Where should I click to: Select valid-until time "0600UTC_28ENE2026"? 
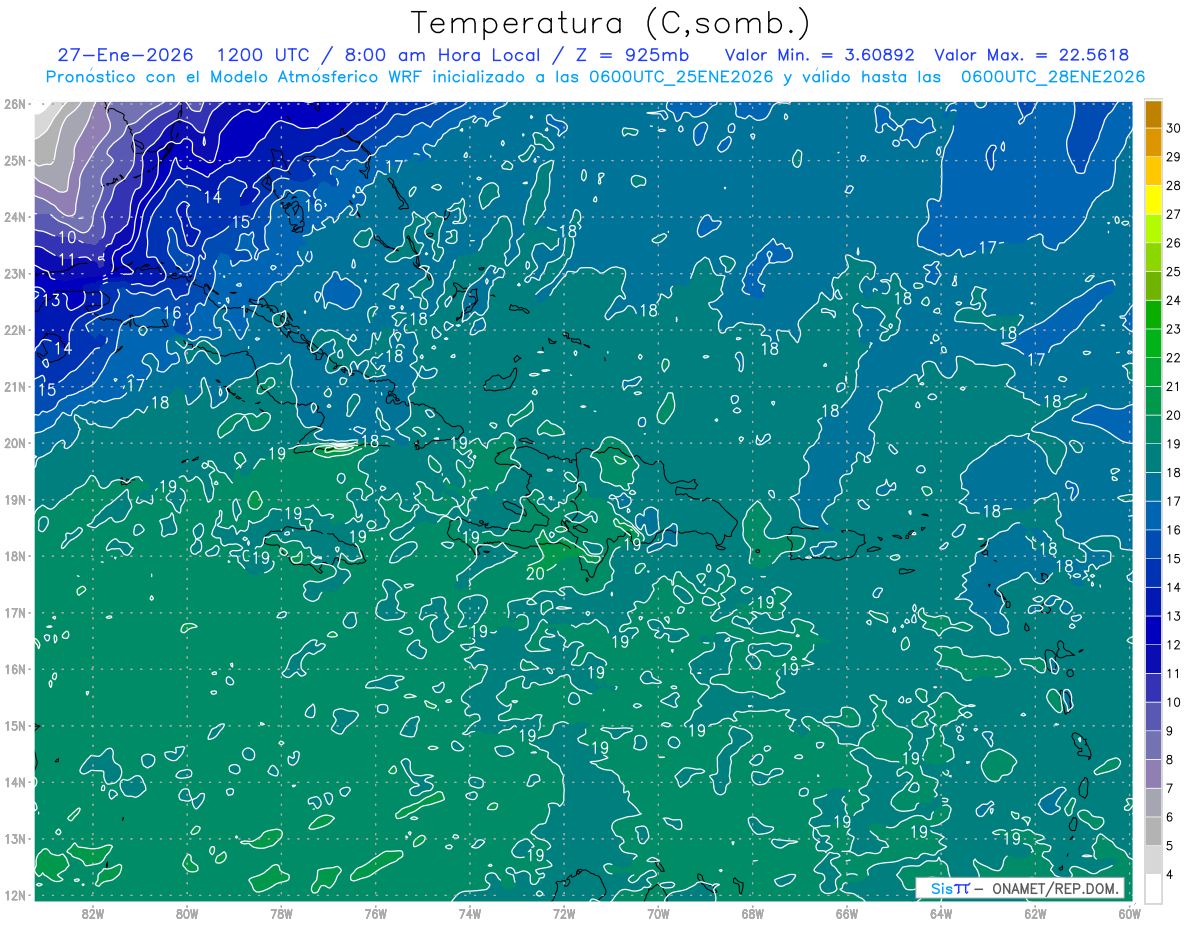click(x=1052, y=77)
